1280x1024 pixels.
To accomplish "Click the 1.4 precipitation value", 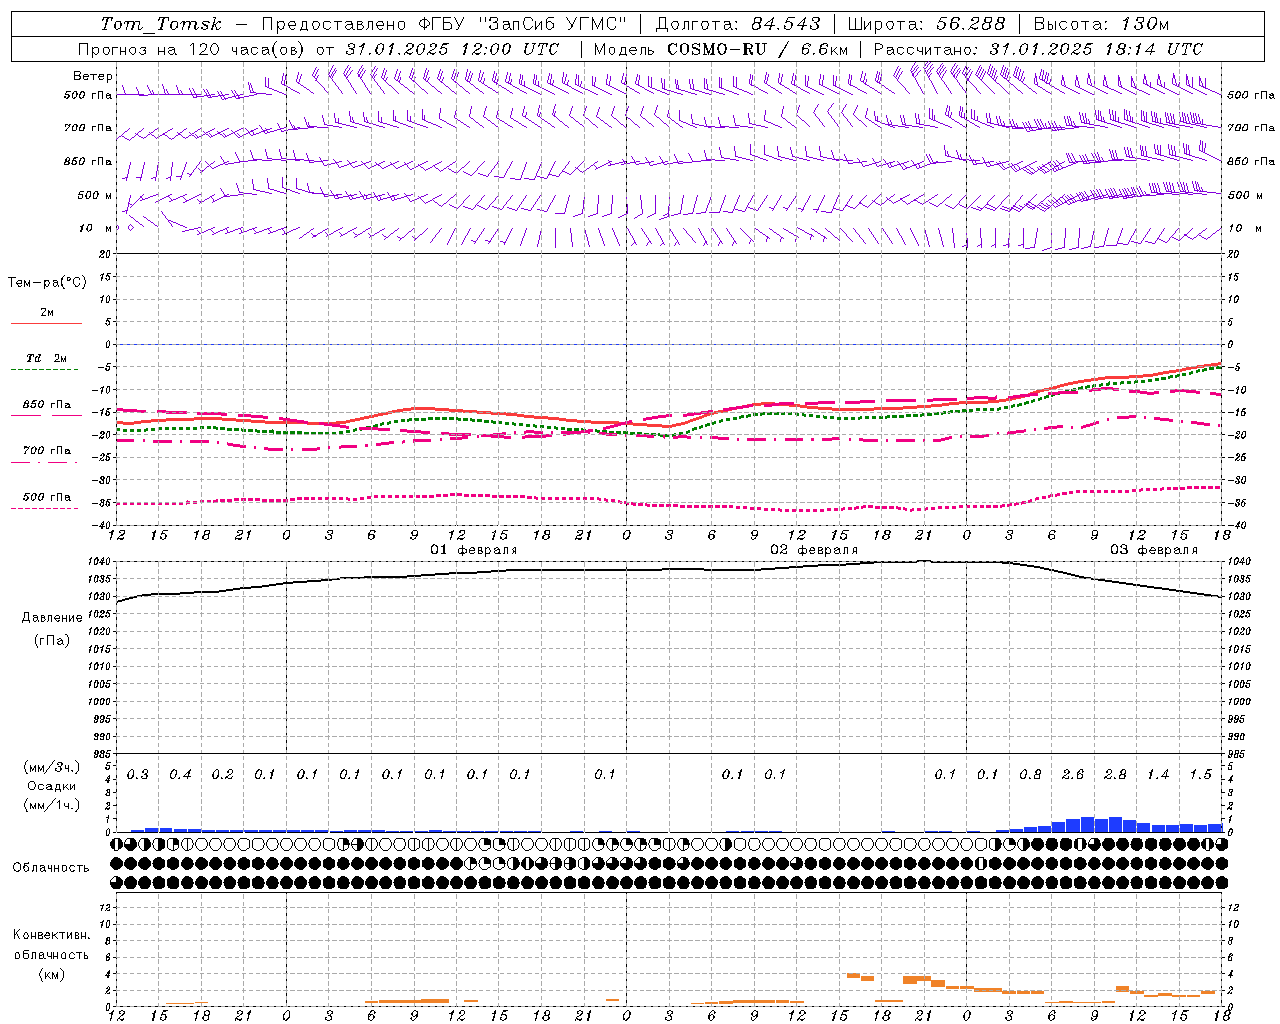I will tap(1158, 775).
